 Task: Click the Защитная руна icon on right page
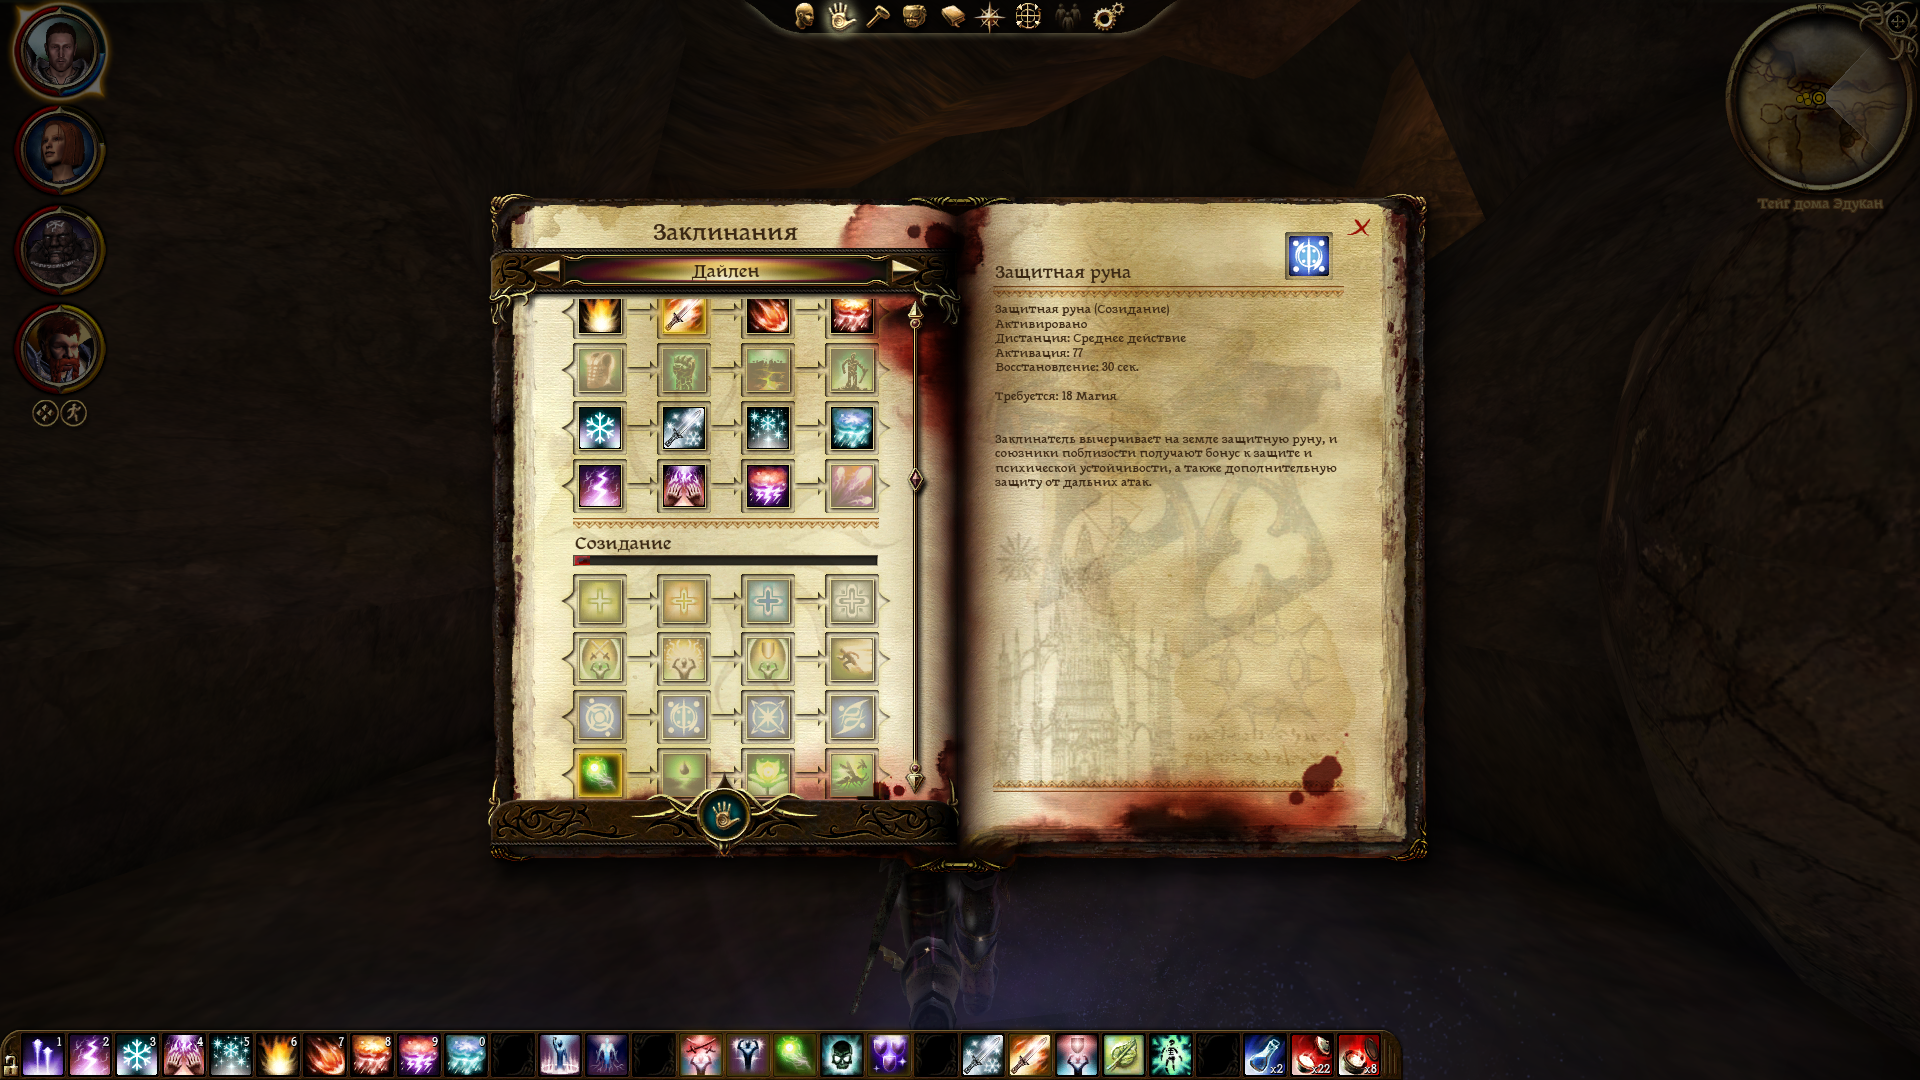[x=1308, y=256]
